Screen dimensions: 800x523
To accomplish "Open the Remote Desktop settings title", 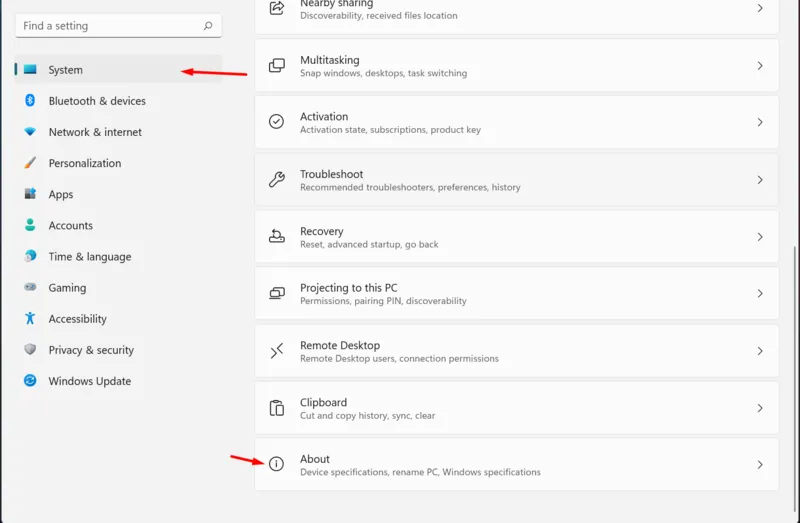I will pyautogui.click(x=340, y=345).
